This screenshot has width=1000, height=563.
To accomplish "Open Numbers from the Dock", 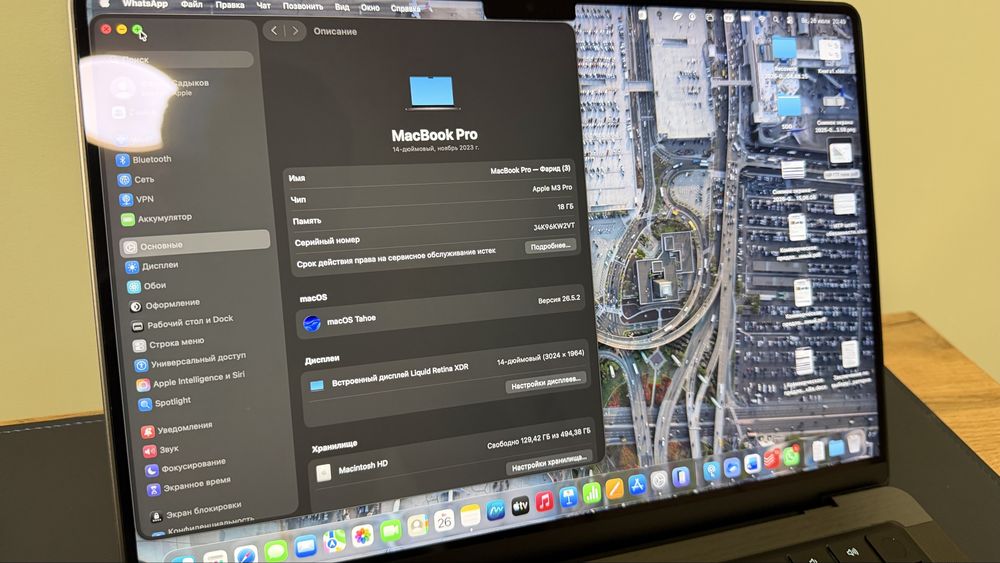I will click(592, 493).
